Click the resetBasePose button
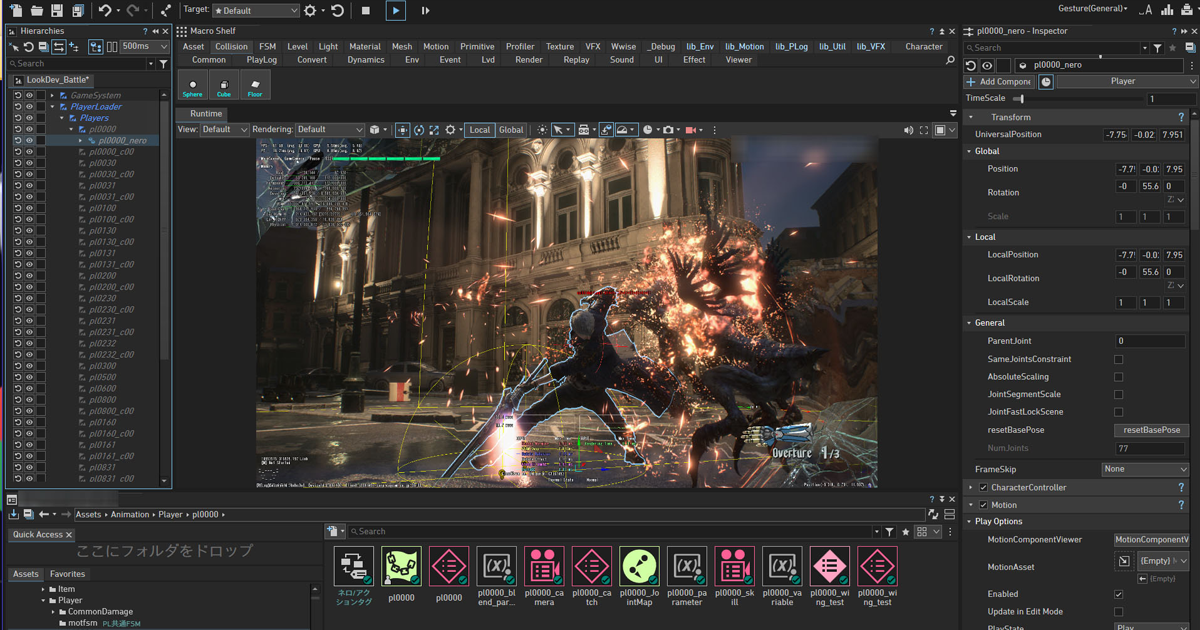 1151,430
